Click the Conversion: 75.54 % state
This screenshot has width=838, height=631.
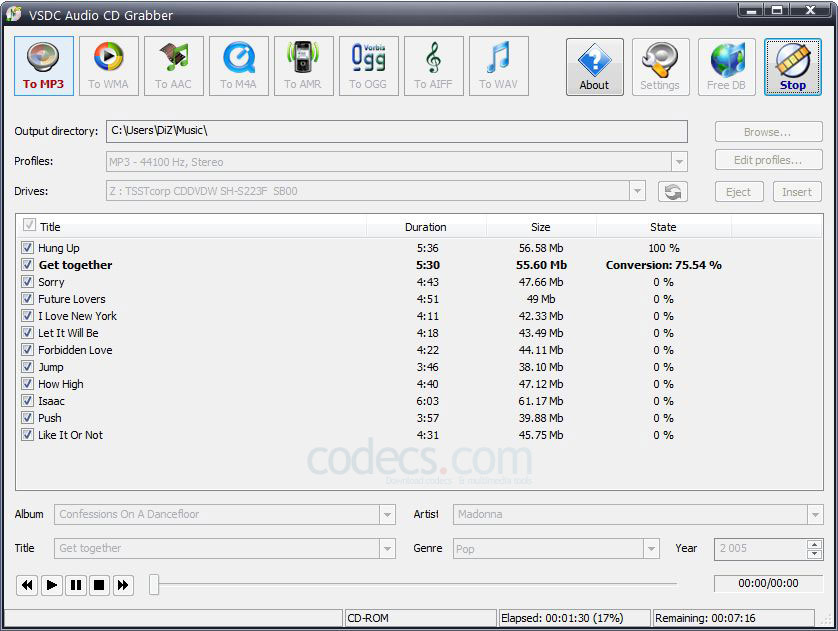tap(663, 265)
